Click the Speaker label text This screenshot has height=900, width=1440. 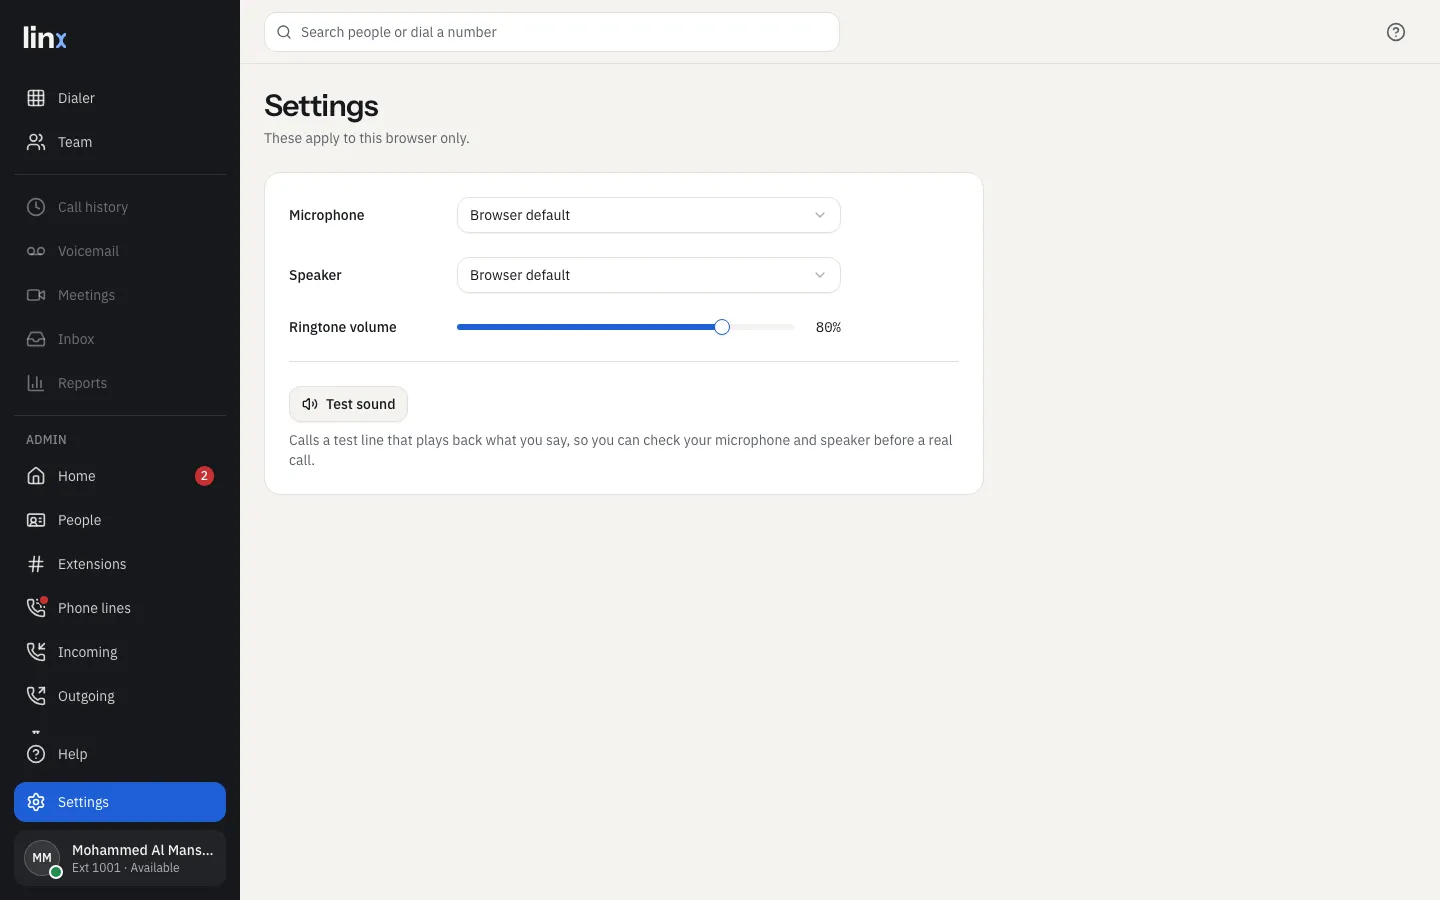(x=315, y=275)
